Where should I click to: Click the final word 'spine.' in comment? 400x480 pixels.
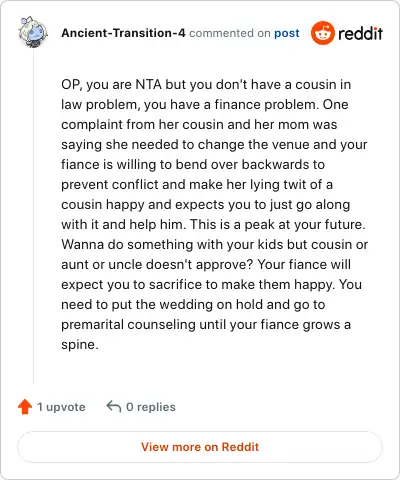[x=80, y=345]
